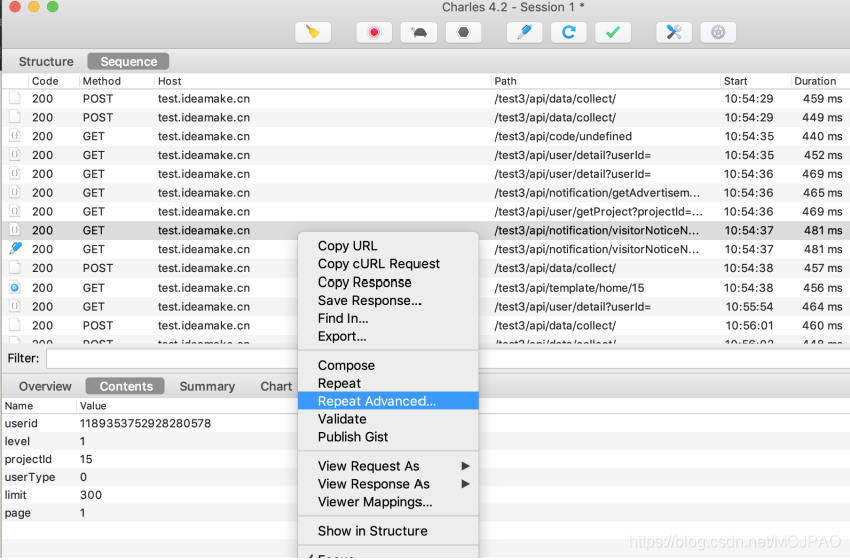
Task: Select the POST request lasting 459 ms
Action: pyautogui.click(x=426, y=99)
